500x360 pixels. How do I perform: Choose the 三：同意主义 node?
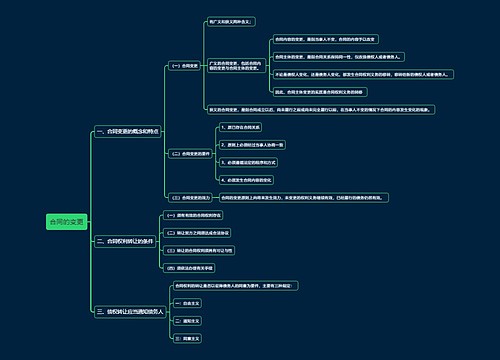click(187, 339)
